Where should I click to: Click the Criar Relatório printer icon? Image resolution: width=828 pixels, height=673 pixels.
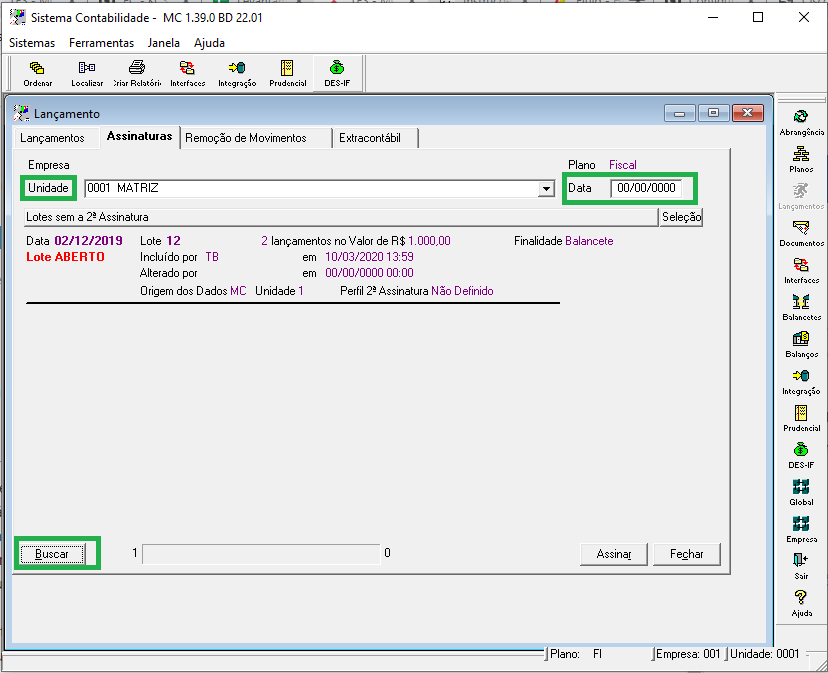click(137, 73)
